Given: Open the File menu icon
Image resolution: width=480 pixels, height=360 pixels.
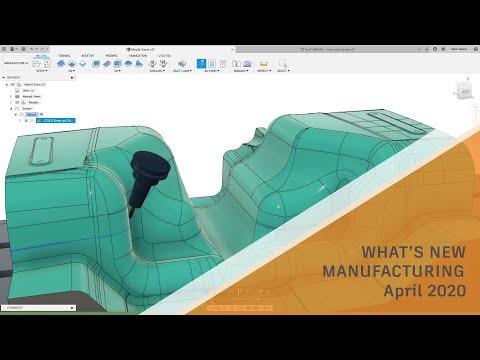Looking at the screenshot, I should (13, 49).
